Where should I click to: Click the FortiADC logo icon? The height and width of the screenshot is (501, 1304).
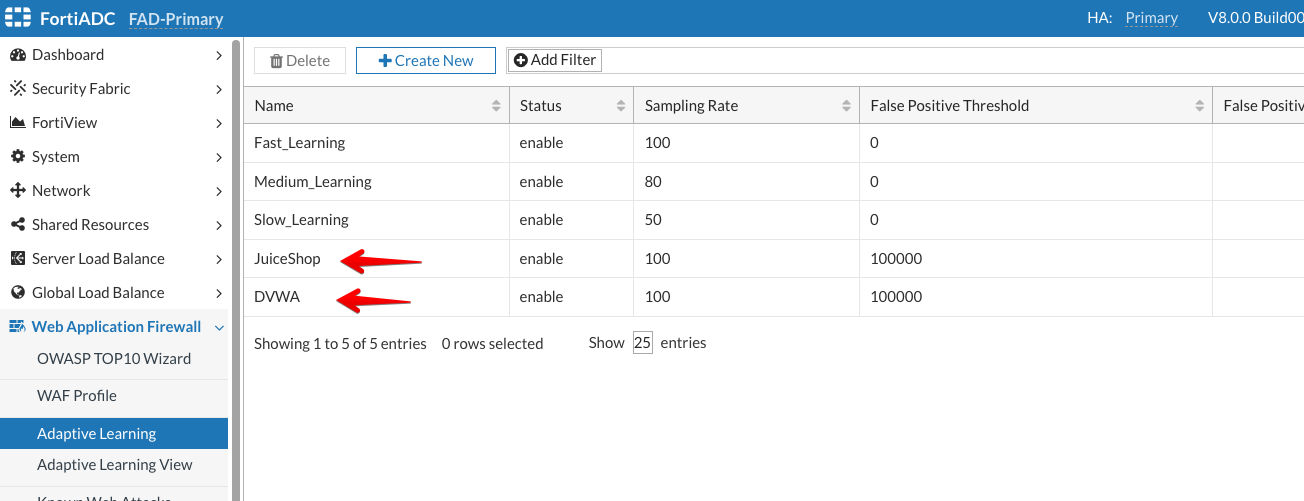pyautogui.click(x=19, y=18)
